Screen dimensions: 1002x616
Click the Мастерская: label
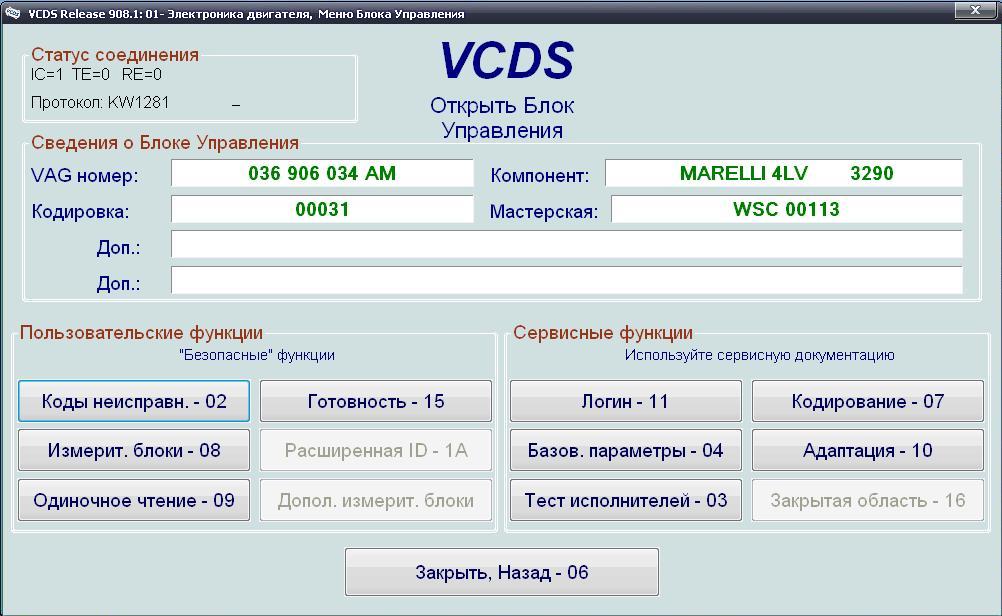click(x=544, y=212)
